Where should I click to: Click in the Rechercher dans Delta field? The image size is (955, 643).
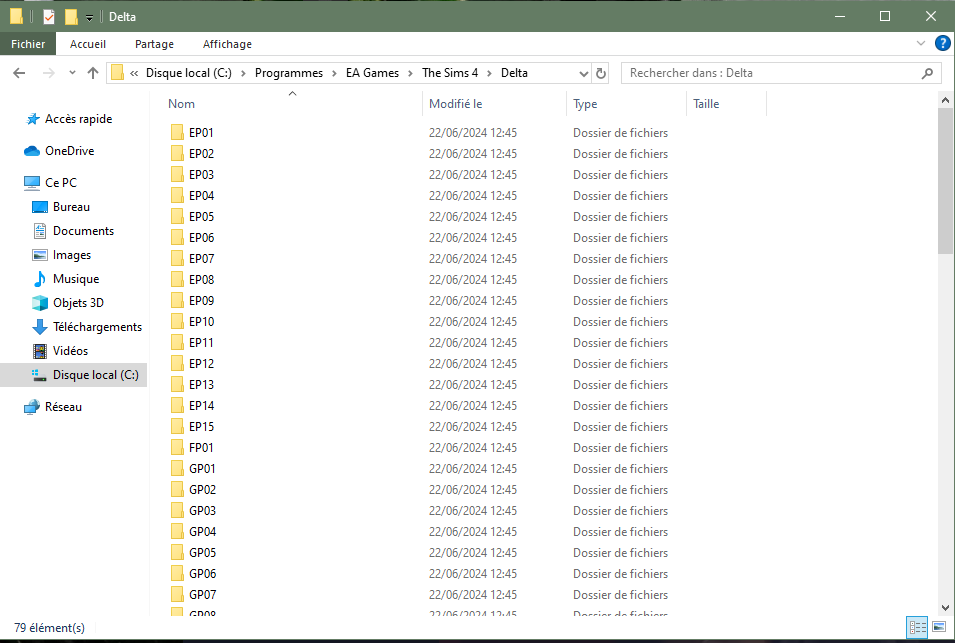770,73
